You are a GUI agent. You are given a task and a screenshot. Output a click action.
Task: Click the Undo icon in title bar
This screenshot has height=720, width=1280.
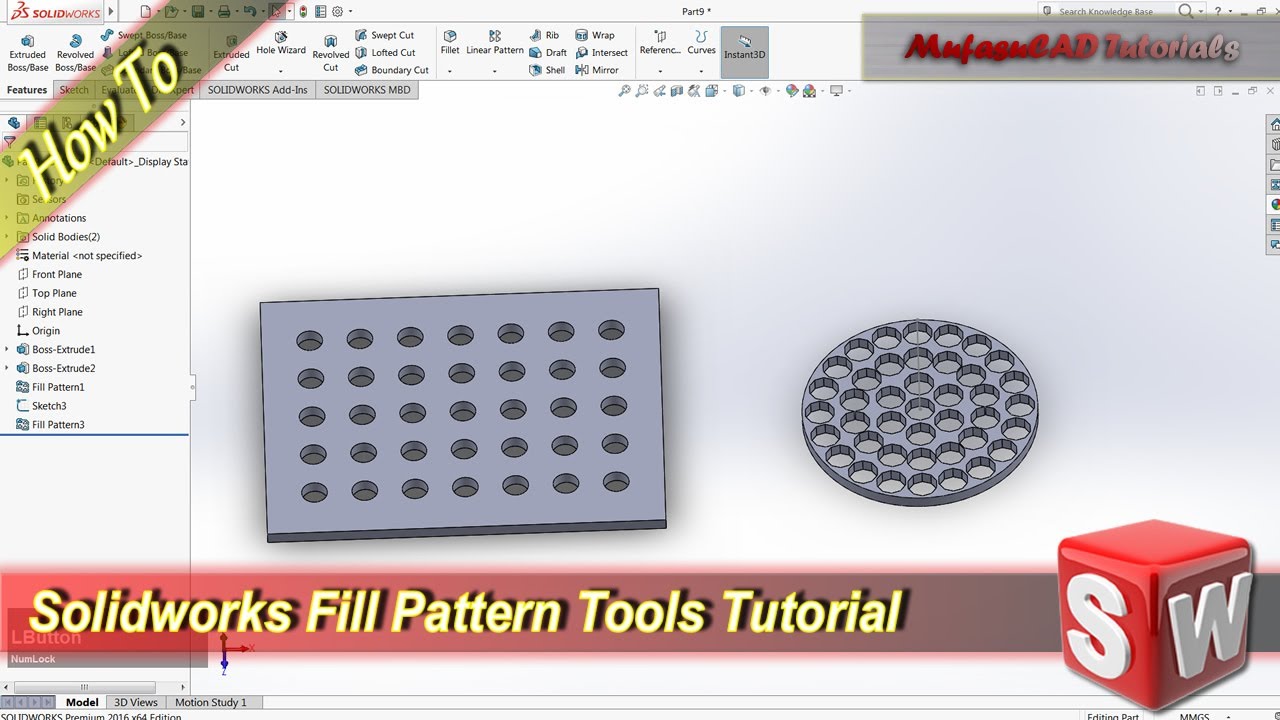pos(251,12)
